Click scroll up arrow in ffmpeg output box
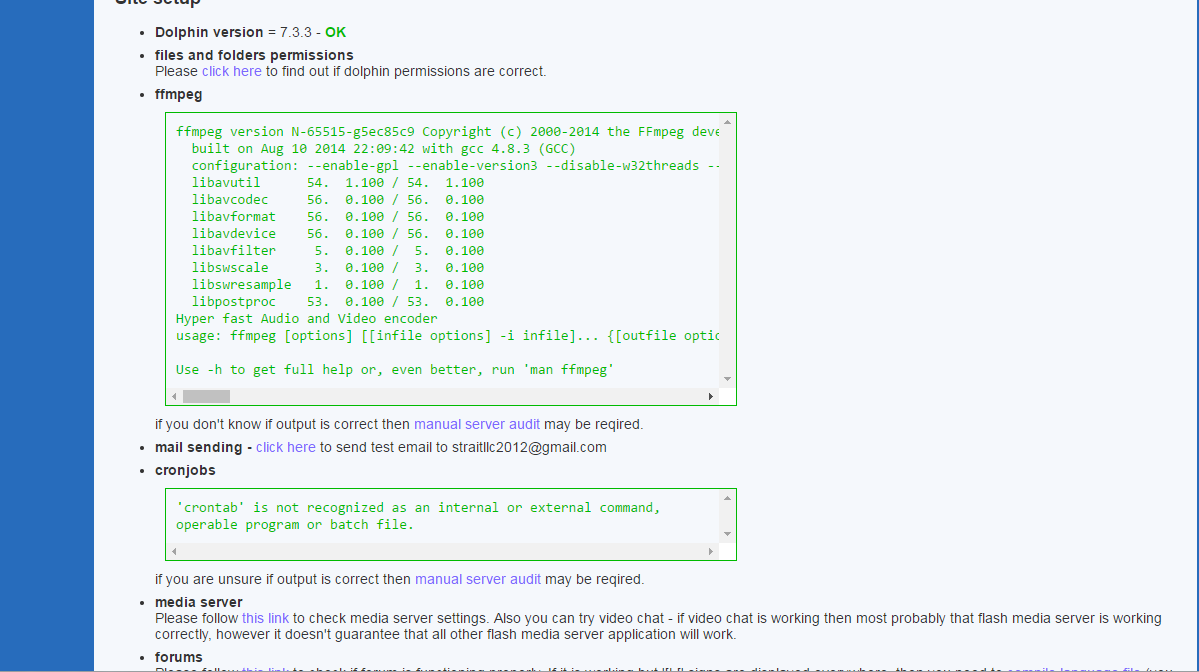 (727, 123)
